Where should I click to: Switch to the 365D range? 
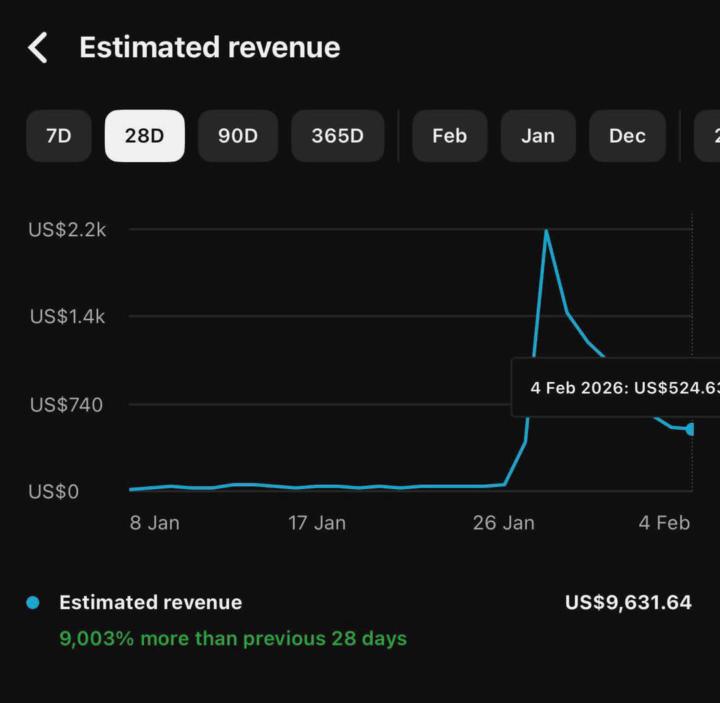pos(337,136)
